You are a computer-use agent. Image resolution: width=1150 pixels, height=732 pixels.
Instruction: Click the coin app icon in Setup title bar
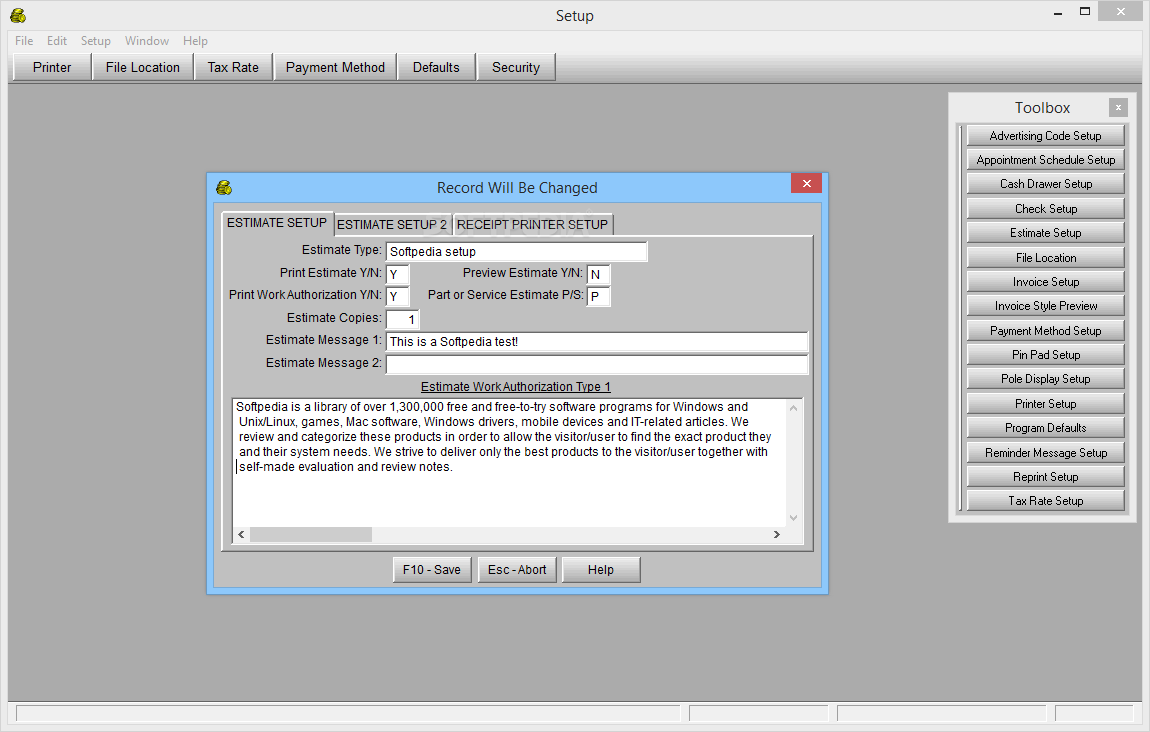(18, 15)
